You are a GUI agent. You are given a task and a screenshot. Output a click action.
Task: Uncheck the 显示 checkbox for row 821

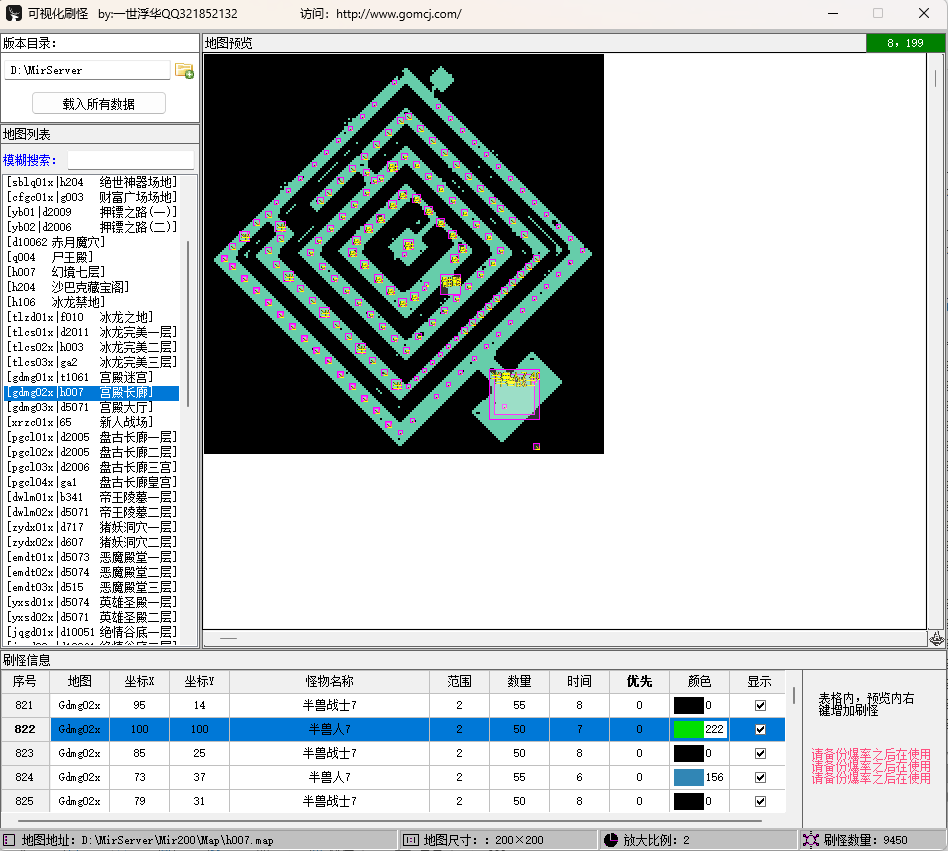pos(760,705)
